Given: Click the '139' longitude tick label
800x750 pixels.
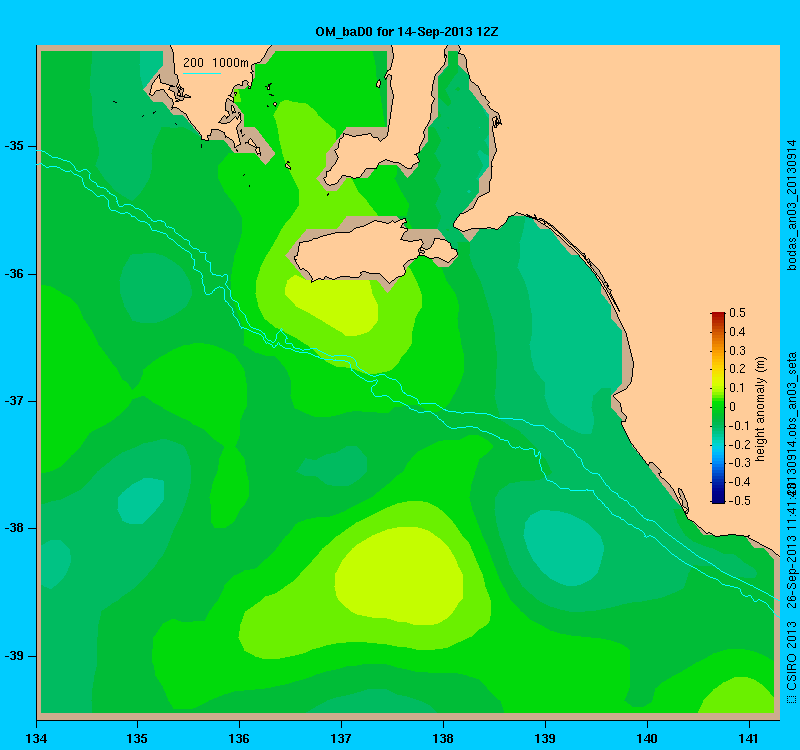Looking at the screenshot, I should coord(545,738).
